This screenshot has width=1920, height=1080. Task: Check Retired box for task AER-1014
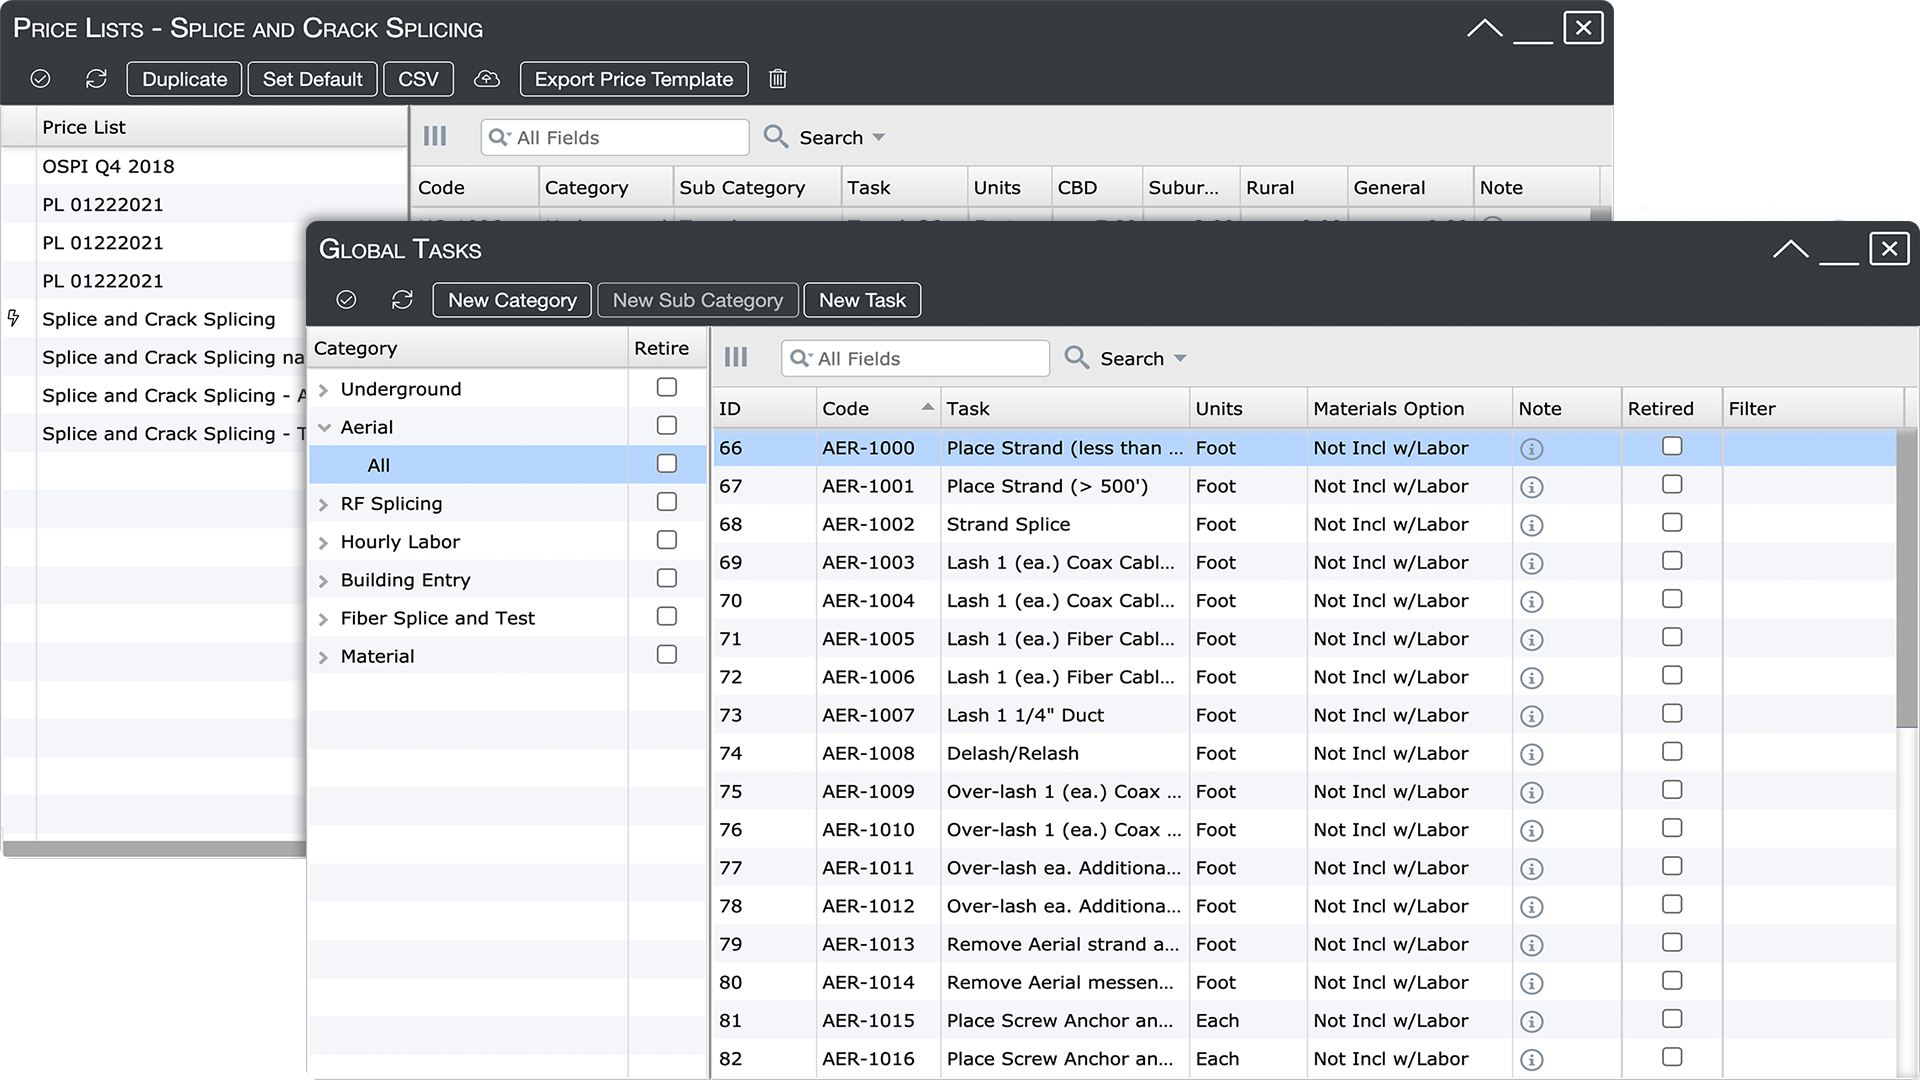tap(1672, 980)
